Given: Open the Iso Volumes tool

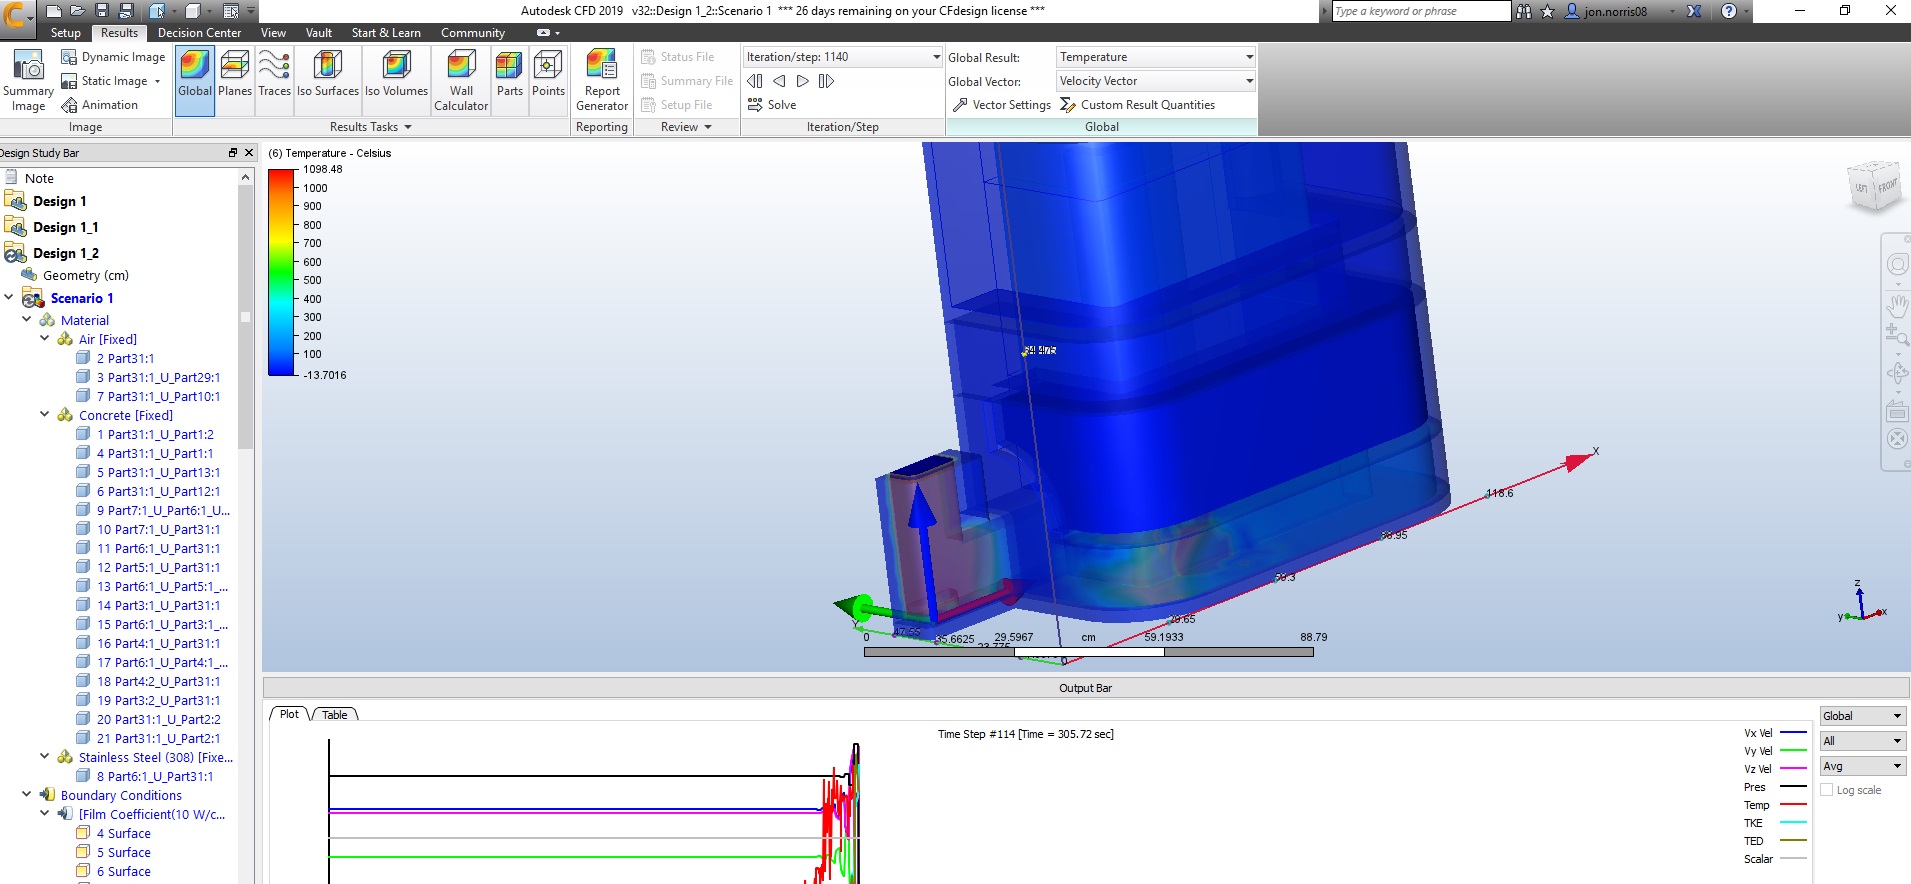Looking at the screenshot, I should click(396, 81).
